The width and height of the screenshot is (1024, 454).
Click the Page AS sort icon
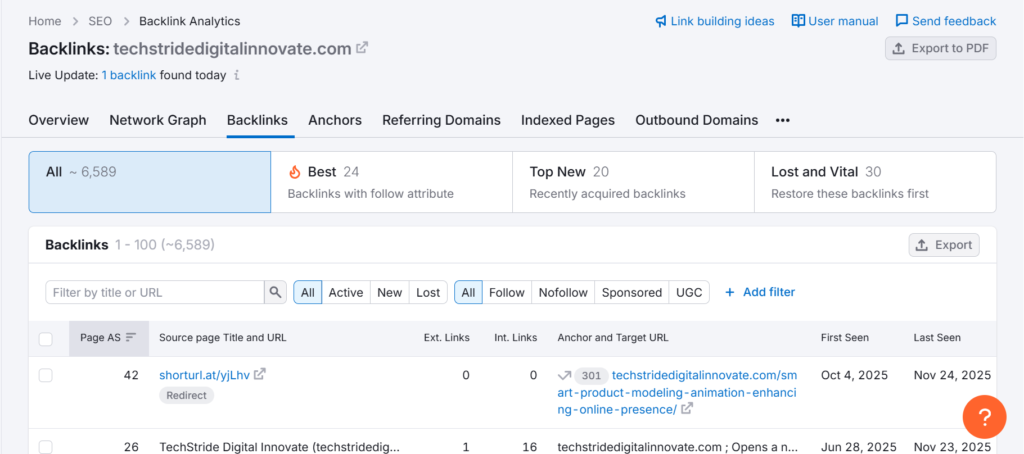click(x=131, y=338)
